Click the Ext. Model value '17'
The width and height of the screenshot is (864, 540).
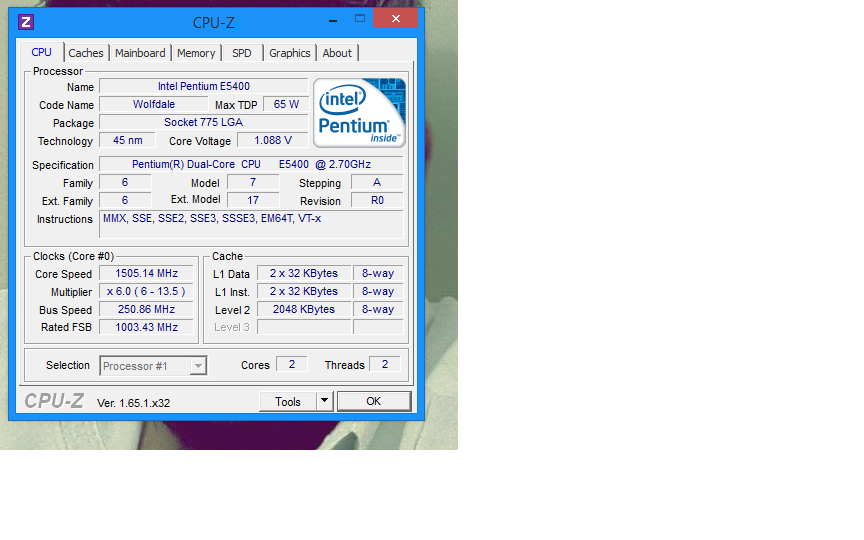253,200
